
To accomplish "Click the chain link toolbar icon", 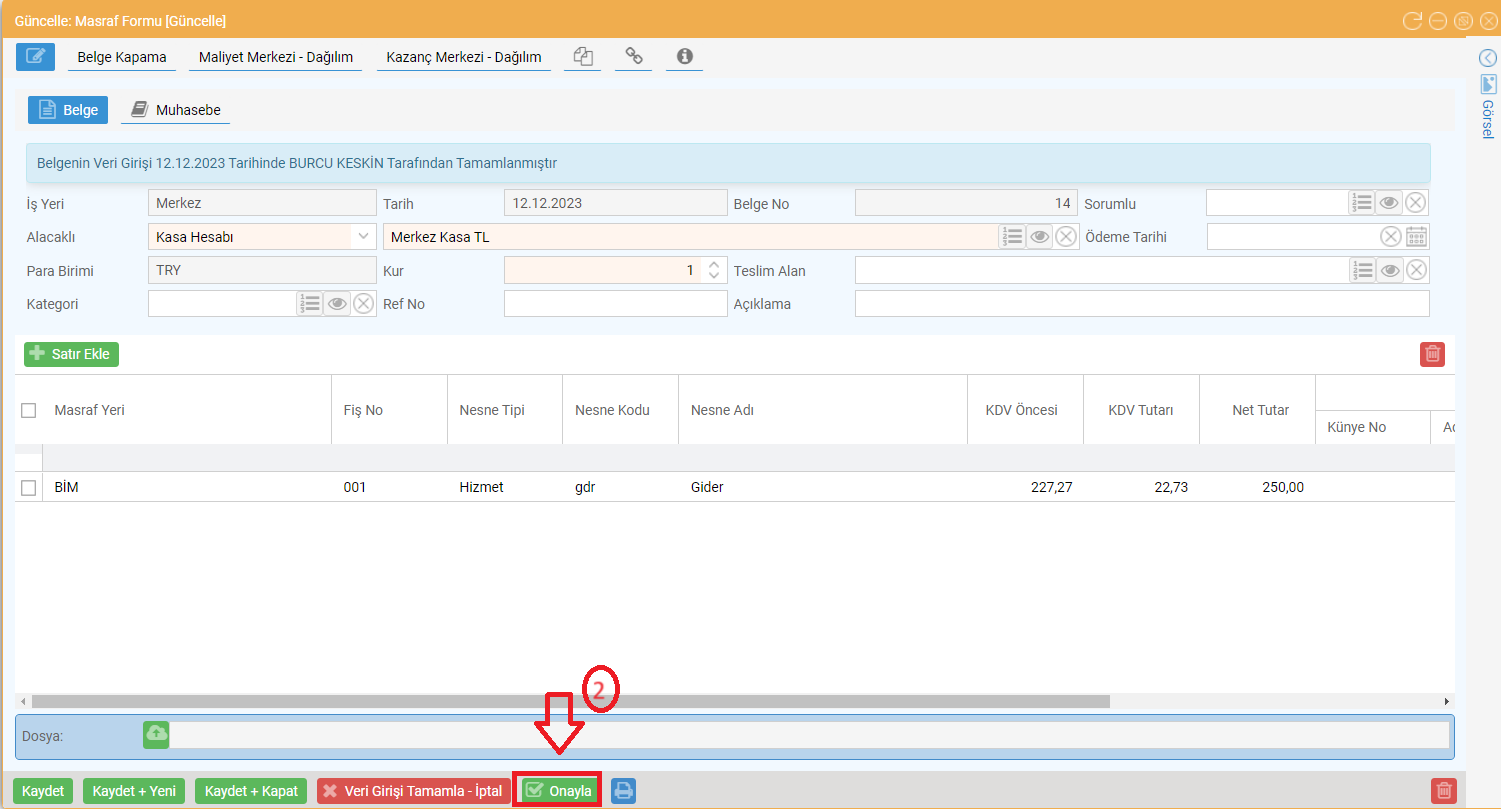I will [633, 57].
